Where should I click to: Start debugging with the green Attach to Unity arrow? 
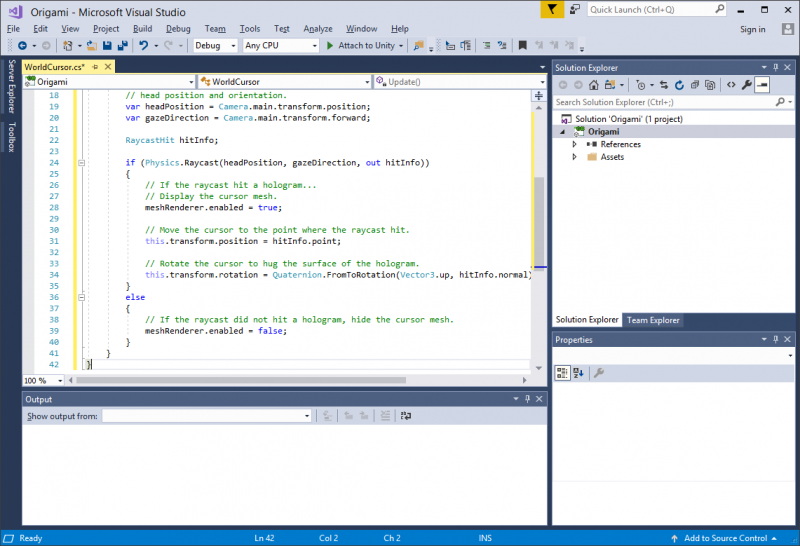[x=330, y=45]
